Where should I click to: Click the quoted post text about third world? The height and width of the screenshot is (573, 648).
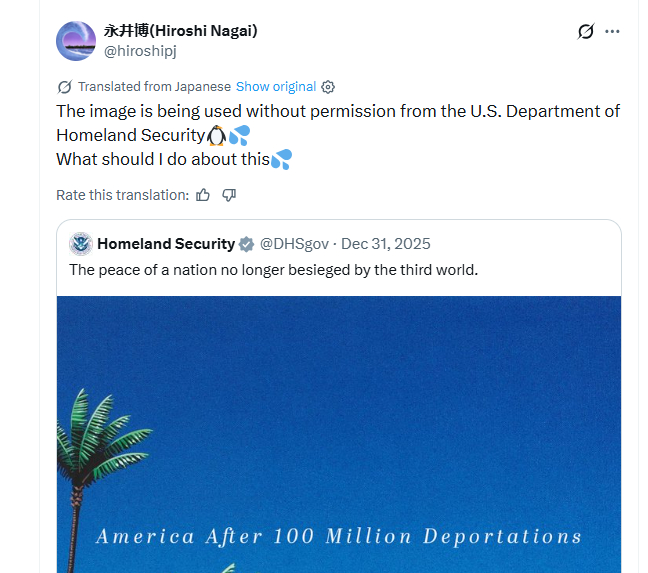[x=273, y=270]
